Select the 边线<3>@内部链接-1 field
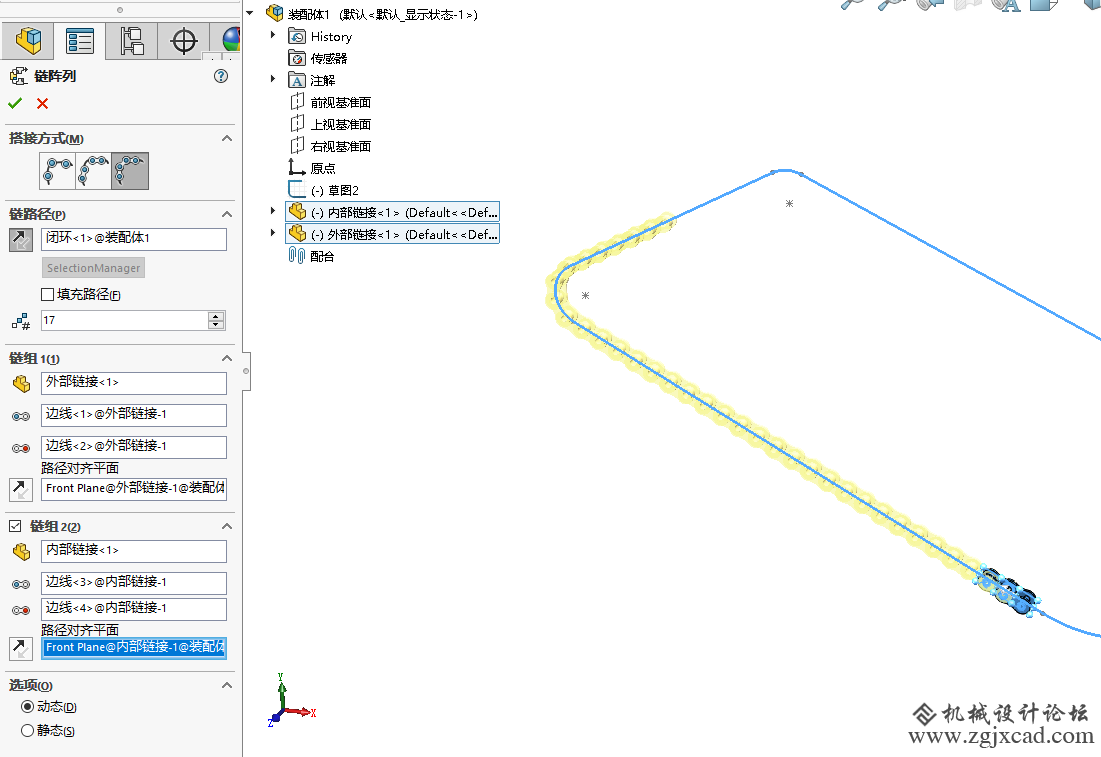 click(x=133, y=583)
